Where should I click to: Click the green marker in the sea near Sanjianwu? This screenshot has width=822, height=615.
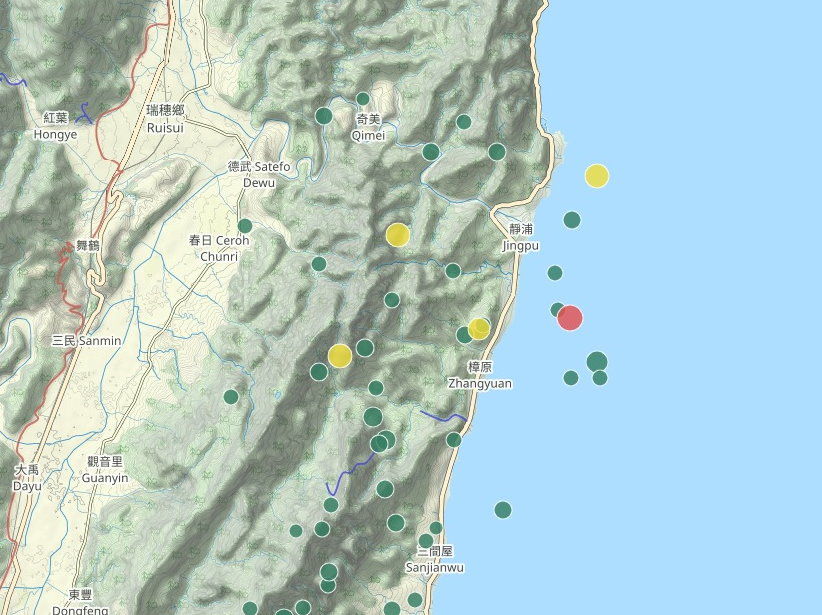coord(503,510)
